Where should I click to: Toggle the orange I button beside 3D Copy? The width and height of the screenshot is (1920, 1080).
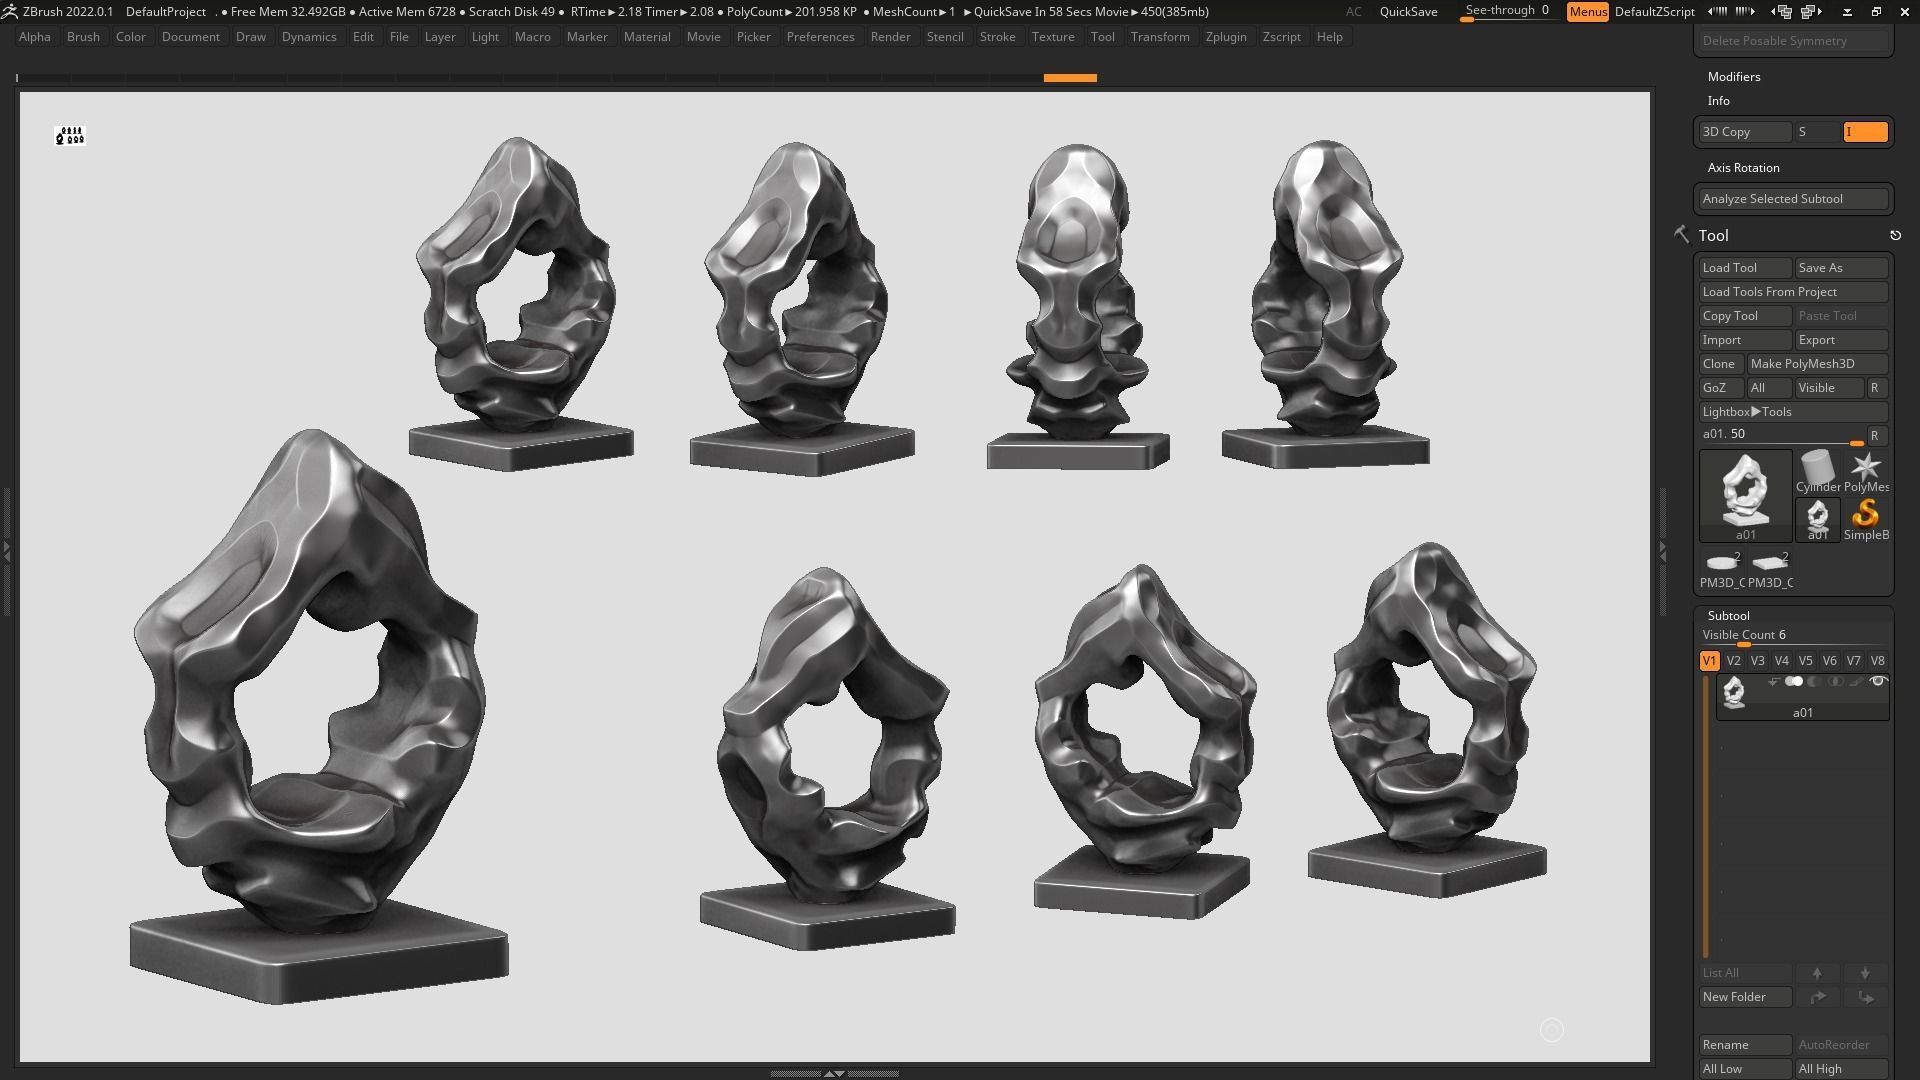click(1865, 132)
